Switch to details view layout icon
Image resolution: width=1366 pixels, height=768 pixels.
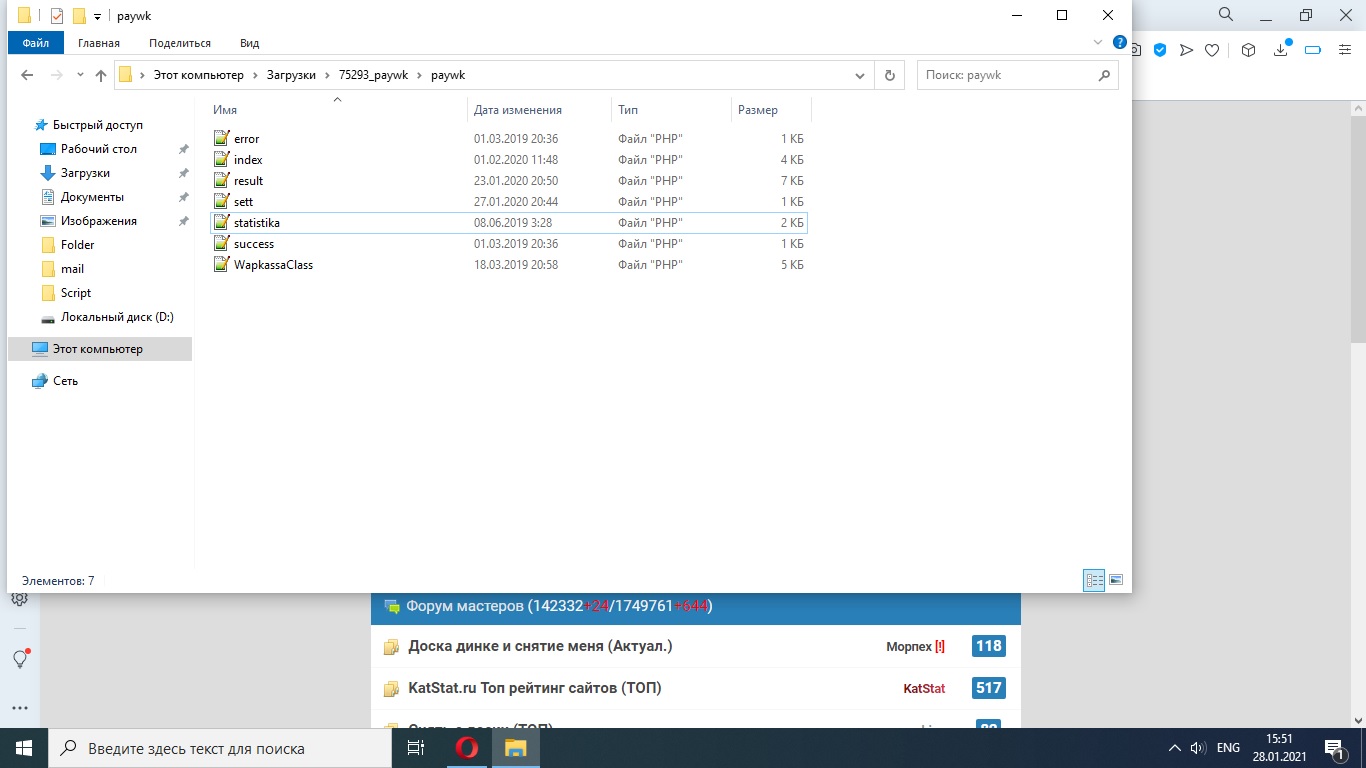(1094, 580)
